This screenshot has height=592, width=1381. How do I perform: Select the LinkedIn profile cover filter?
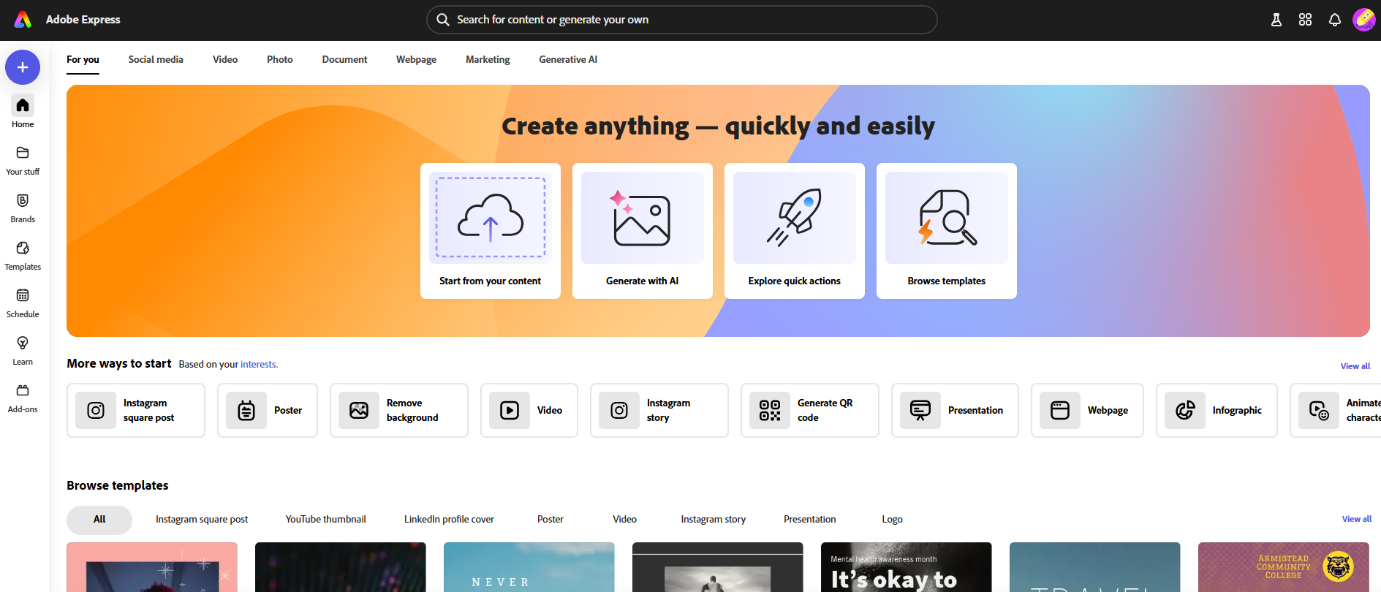coord(449,520)
